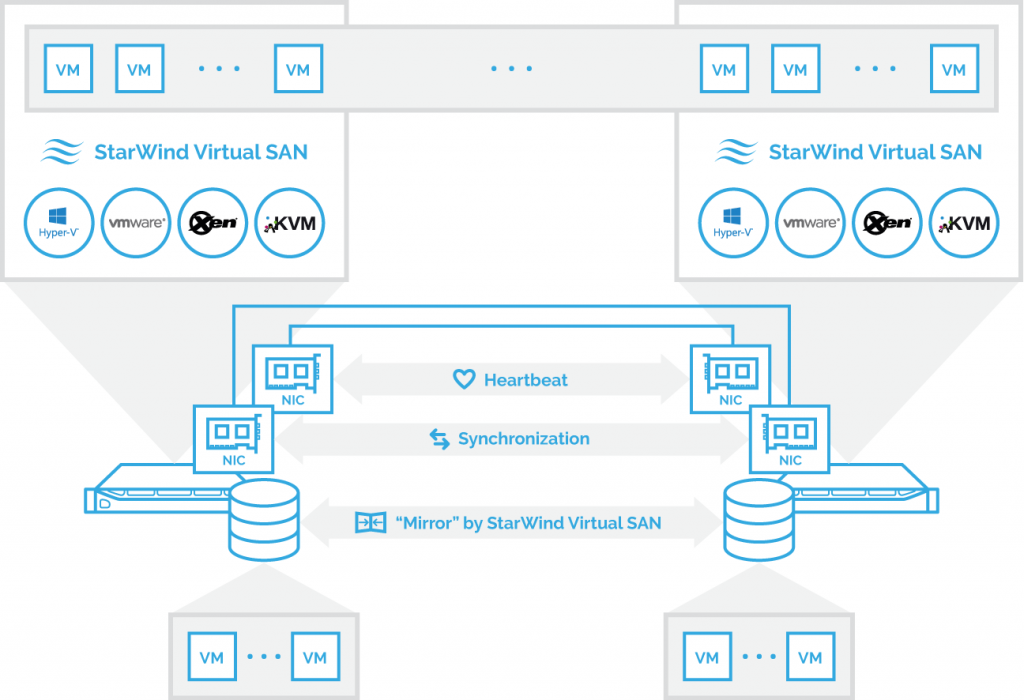Click the right rack server chassis
The height and width of the screenshot is (700, 1024).
(x=866, y=490)
